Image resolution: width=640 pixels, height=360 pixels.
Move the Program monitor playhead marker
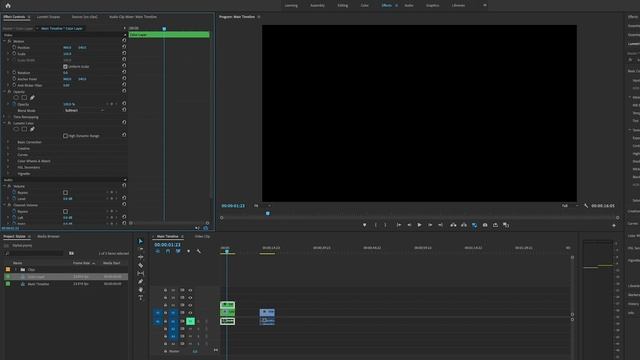click(x=268, y=213)
